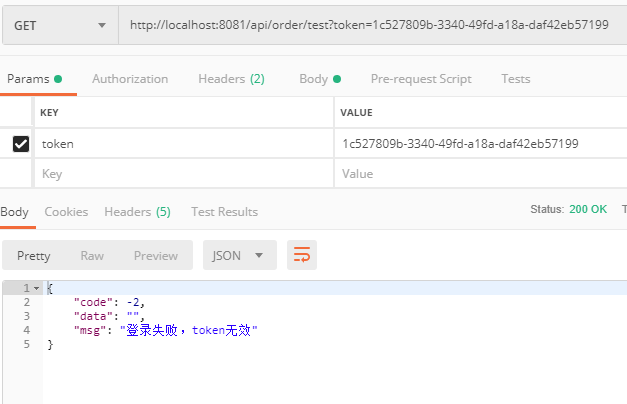The height and width of the screenshot is (404, 627).
Task: Click the token value cell
Action: pyautogui.click(x=481, y=144)
